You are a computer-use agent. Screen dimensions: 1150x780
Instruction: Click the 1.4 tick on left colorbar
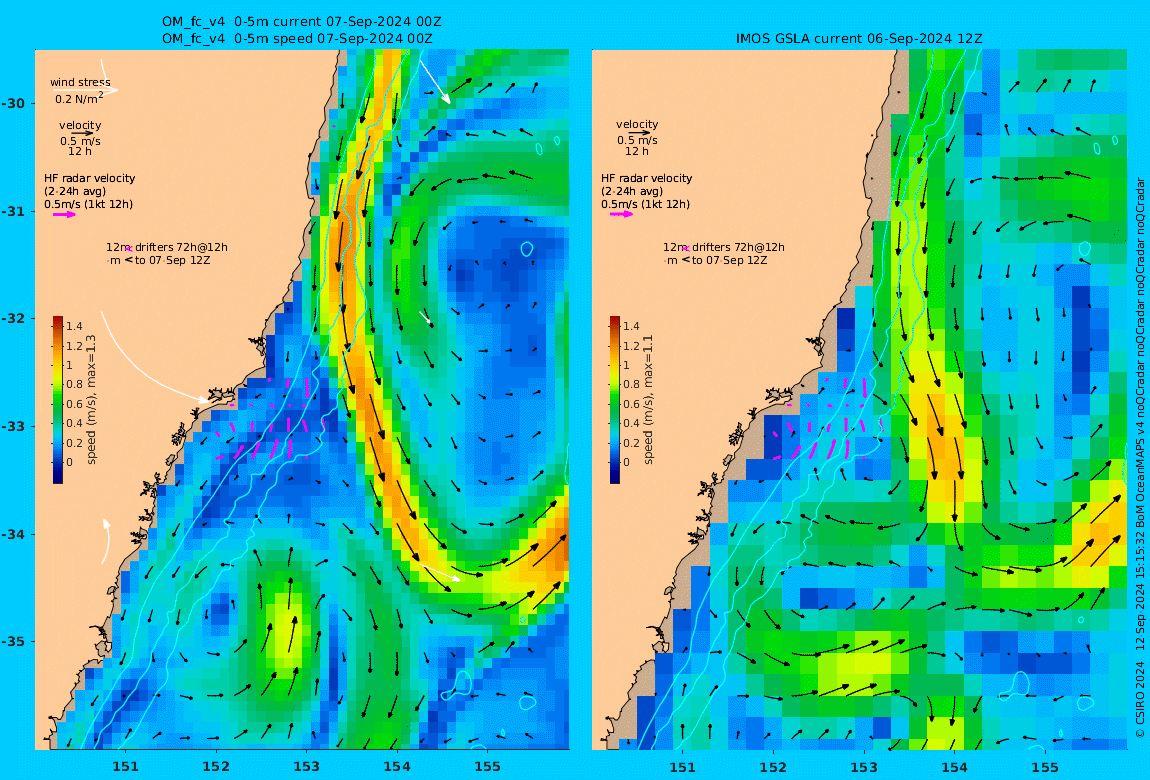pyautogui.click(x=74, y=326)
